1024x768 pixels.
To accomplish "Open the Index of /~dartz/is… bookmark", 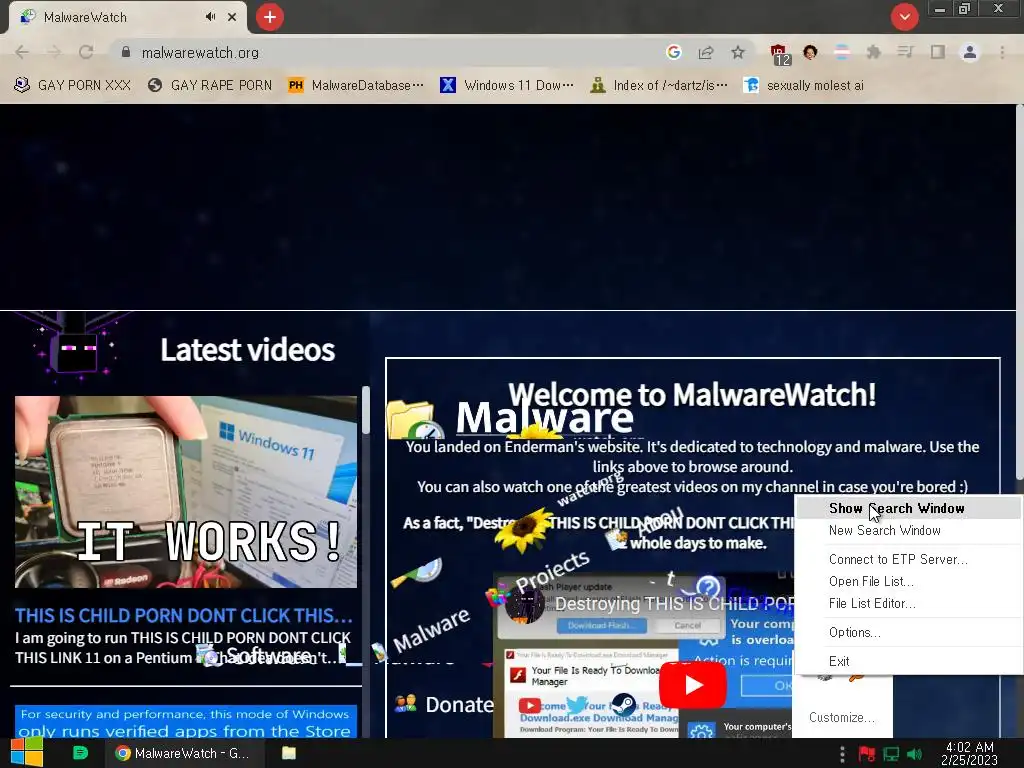I will coord(659,85).
